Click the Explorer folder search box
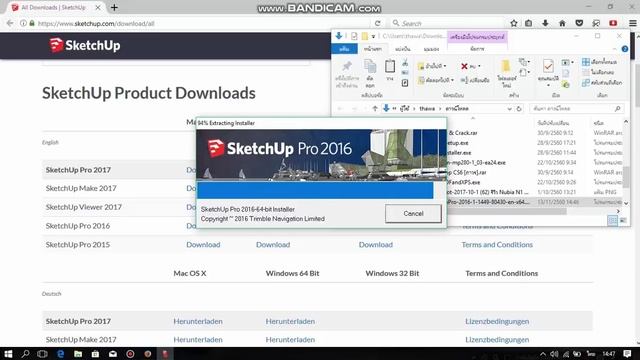640x360 pixels. click(x=576, y=109)
